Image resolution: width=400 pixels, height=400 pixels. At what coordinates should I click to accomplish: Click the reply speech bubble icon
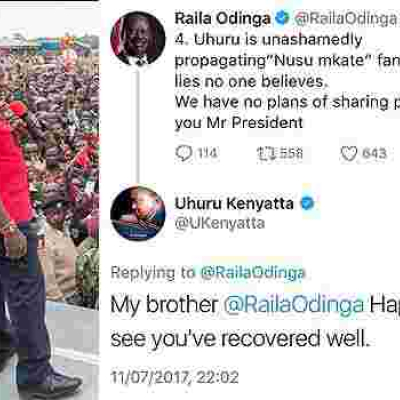point(184,154)
